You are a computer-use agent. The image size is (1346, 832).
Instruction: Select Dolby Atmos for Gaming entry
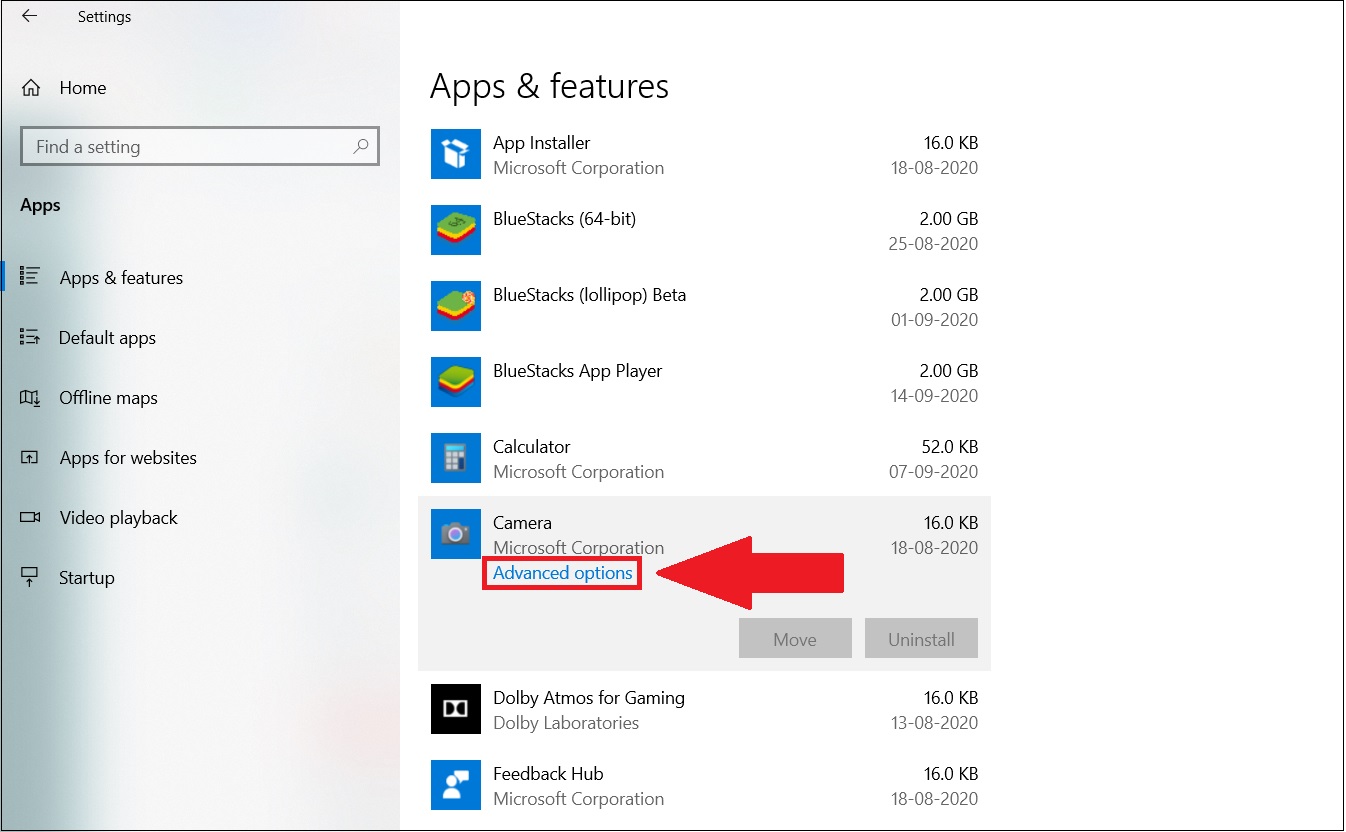704,709
